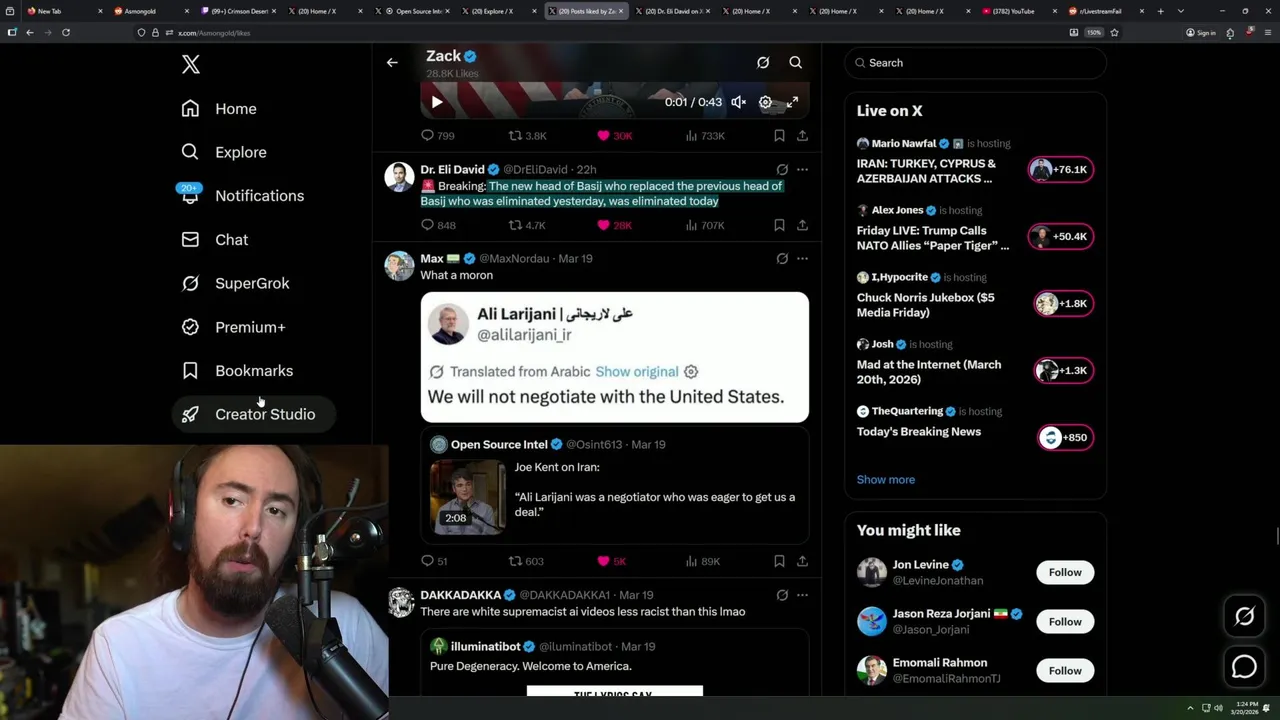Click Grok icon on DAKKADAKKA post
This screenshot has width=1280, height=720.
coord(782,595)
